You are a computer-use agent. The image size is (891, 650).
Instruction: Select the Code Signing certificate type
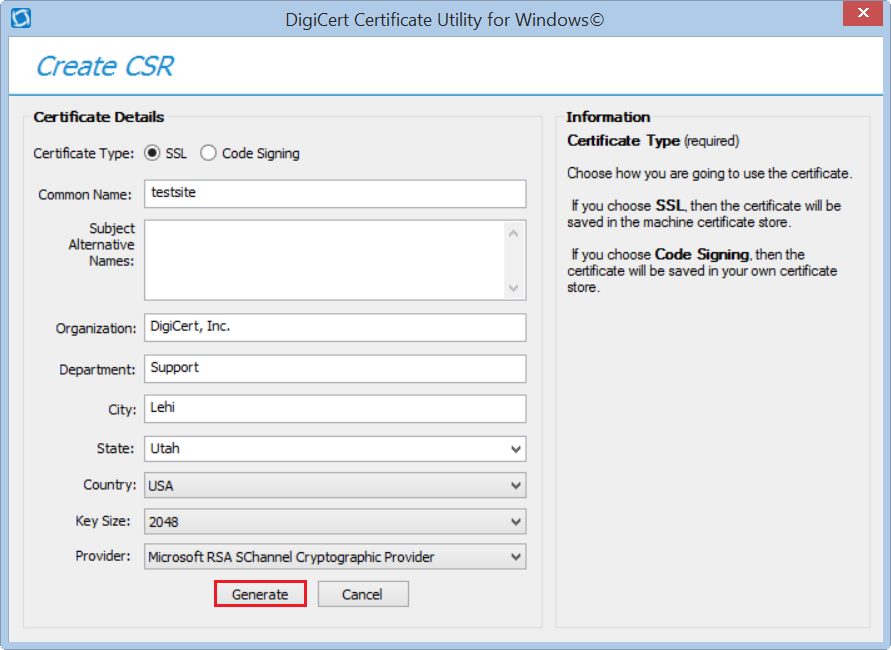click(x=208, y=153)
